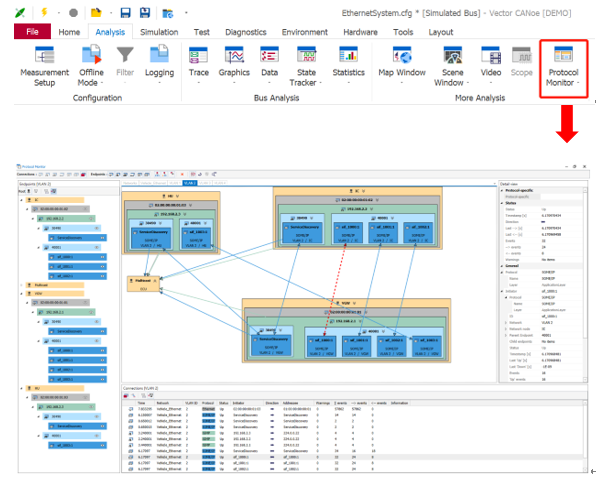The width and height of the screenshot is (596, 482).
Task: Toggle eye icon on VGW 192.168.2.1 row
Action: [x=91, y=312]
